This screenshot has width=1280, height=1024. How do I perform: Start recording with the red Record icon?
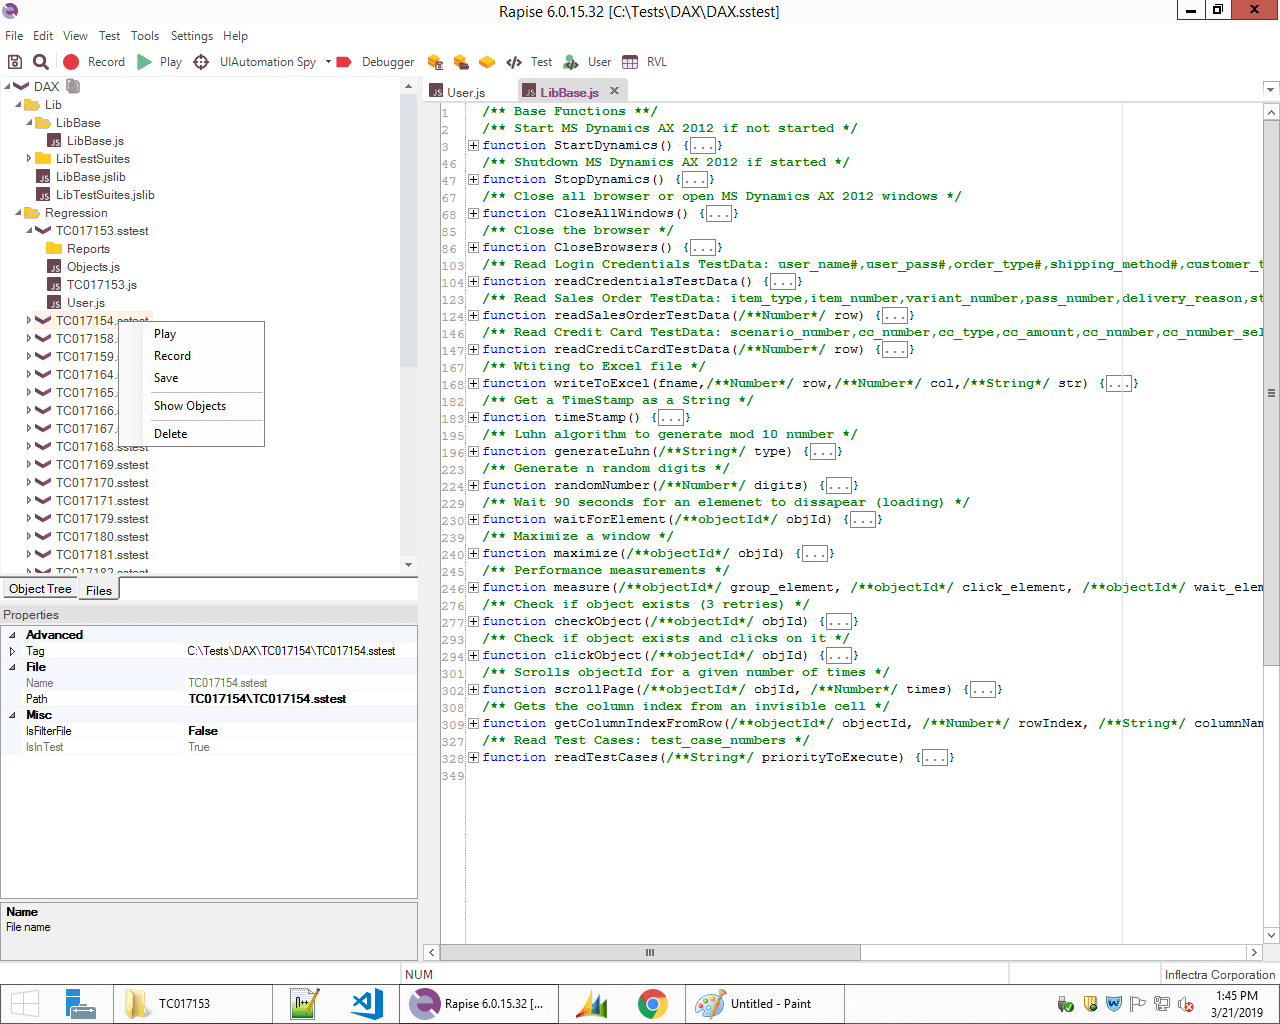(x=71, y=62)
